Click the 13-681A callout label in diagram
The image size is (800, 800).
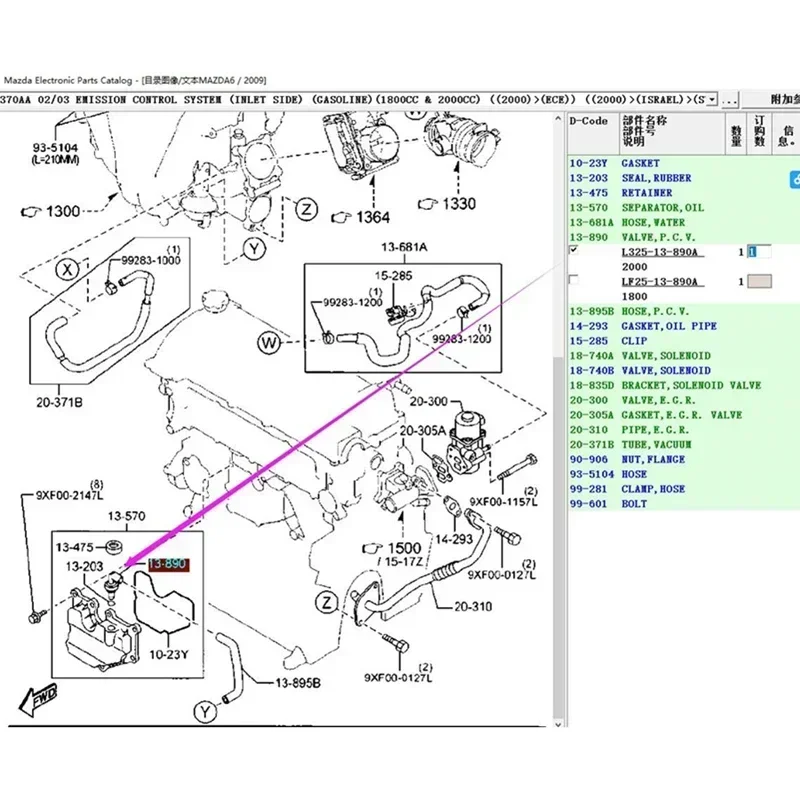point(404,247)
